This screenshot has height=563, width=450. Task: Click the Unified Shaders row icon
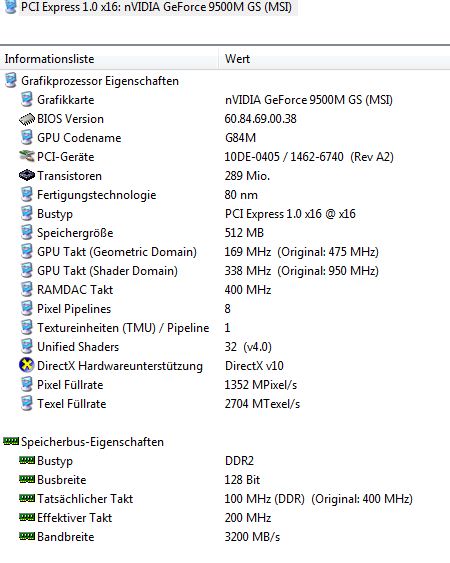point(27,347)
